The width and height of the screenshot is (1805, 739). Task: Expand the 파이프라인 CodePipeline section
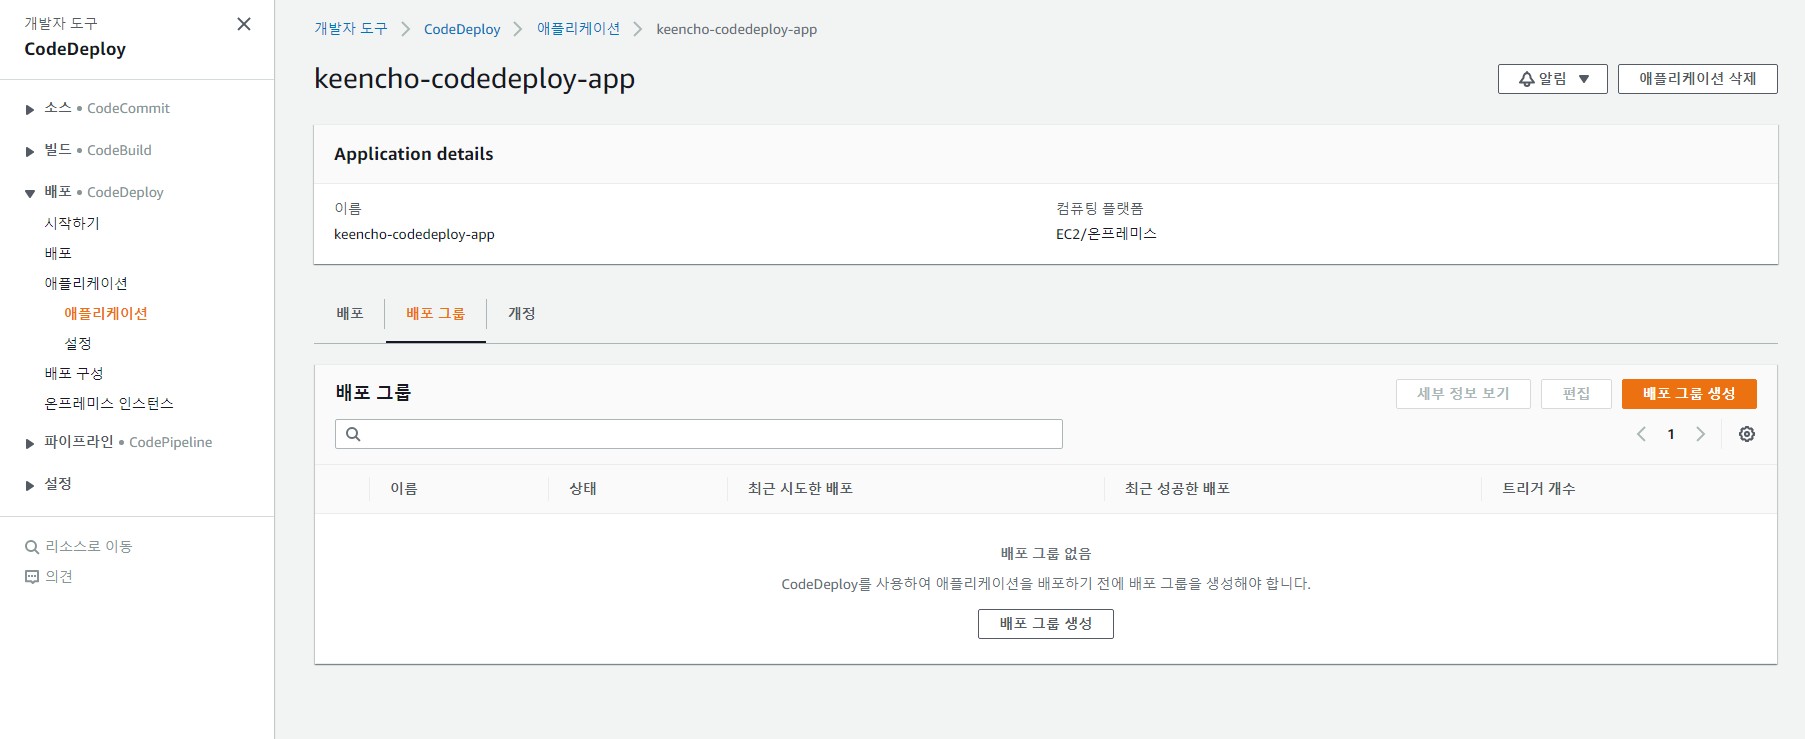[x=30, y=443]
